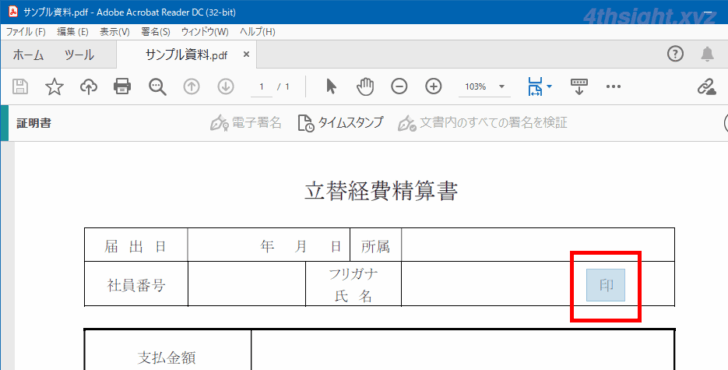Go to the previous page with up arrow
Viewport: 728px width, 370px height.
[x=191, y=87]
